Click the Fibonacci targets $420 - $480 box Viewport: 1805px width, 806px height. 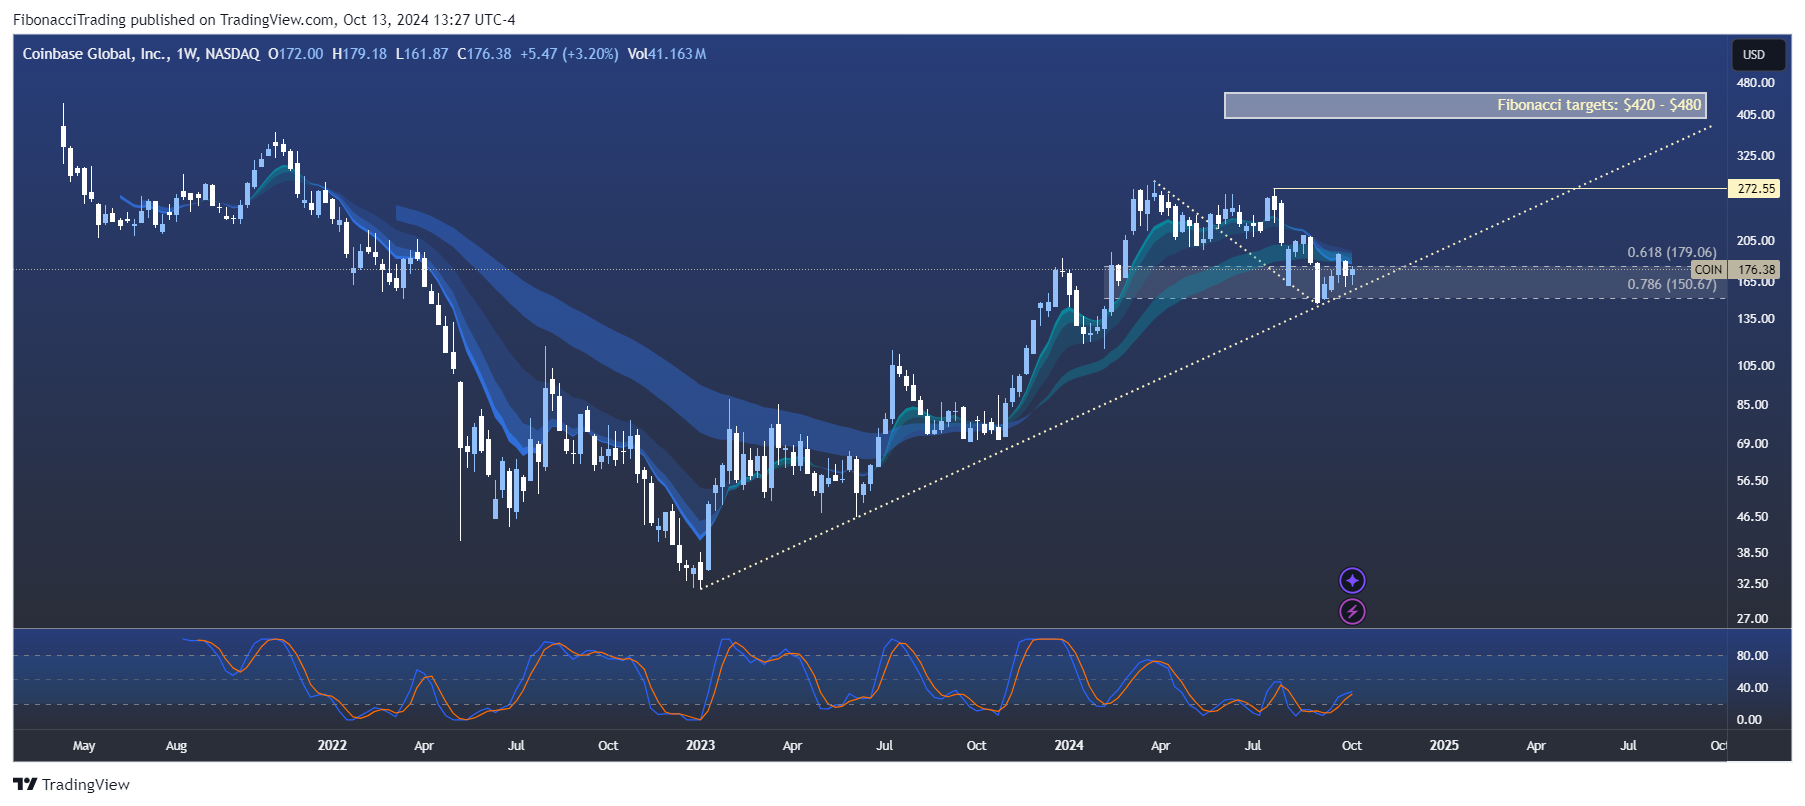click(x=1465, y=105)
